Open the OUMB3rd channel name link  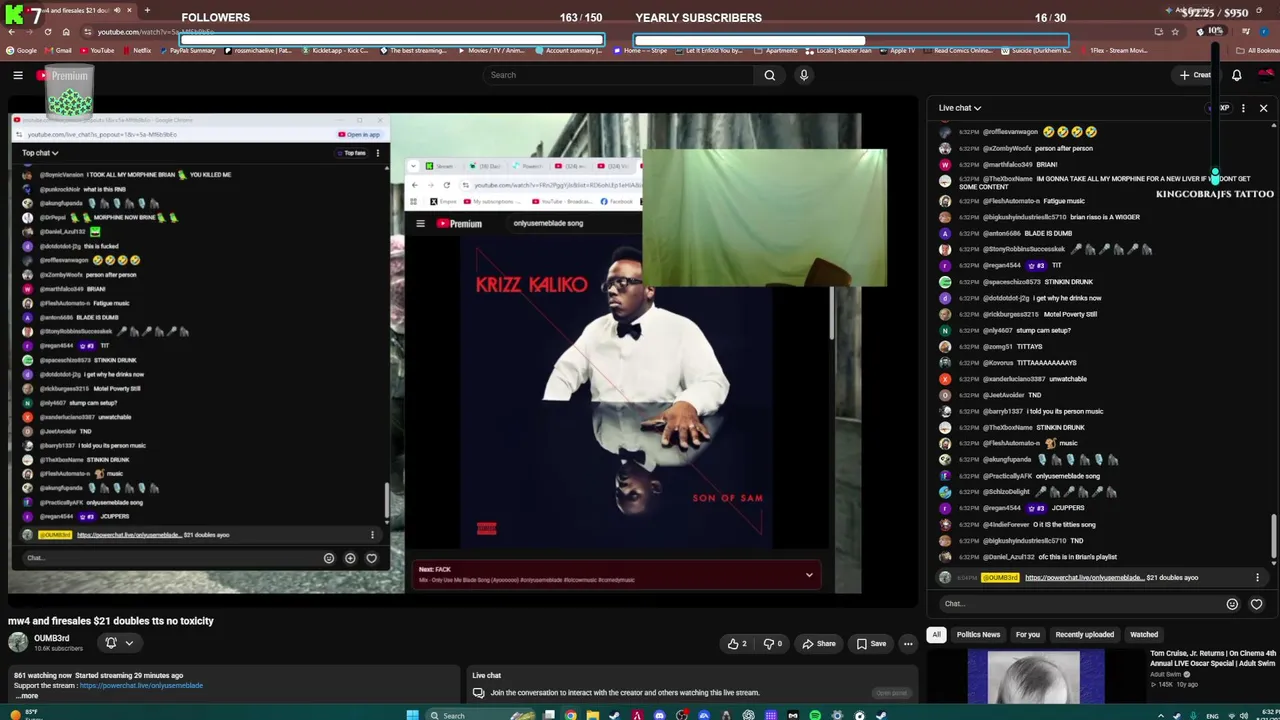tap(52, 638)
